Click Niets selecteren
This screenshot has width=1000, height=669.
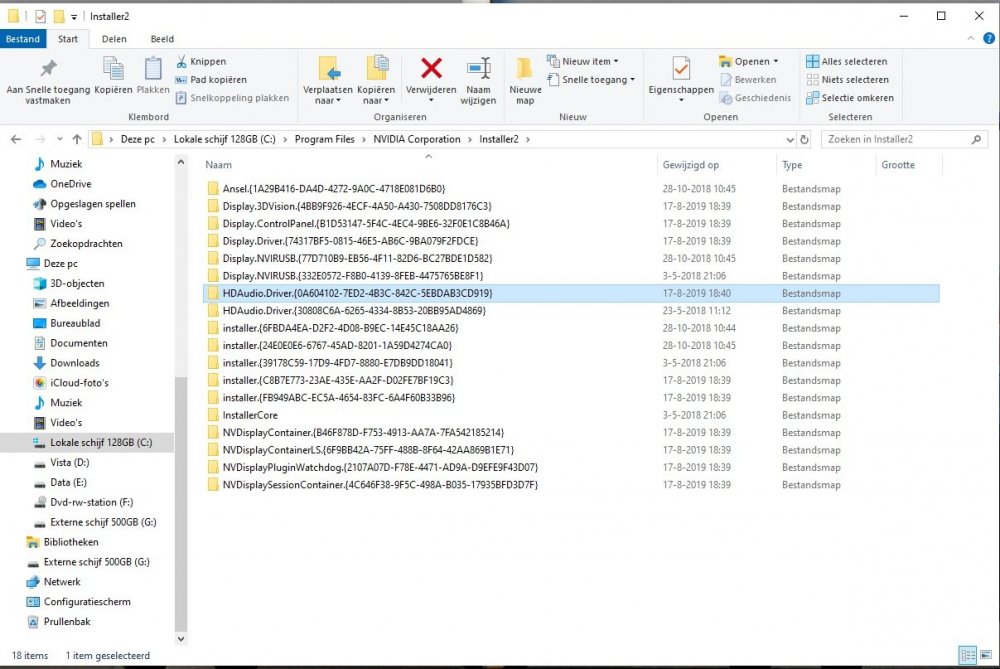click(x=848, y=80)
